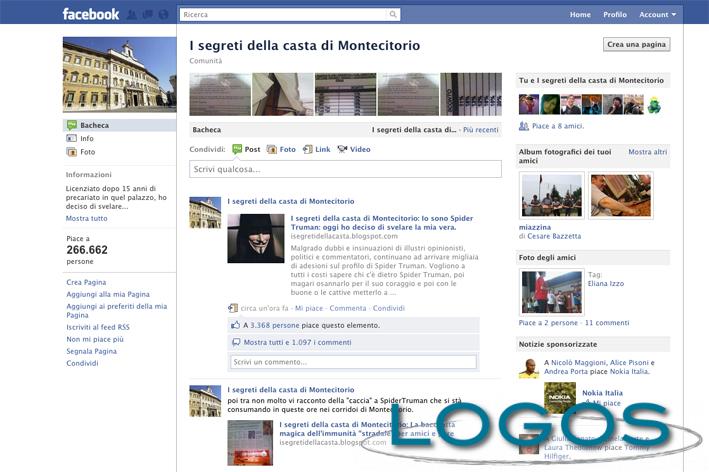
Task: Open the 3.368 persone likes list
Action: pyautogui.click(x=274, y=325)
